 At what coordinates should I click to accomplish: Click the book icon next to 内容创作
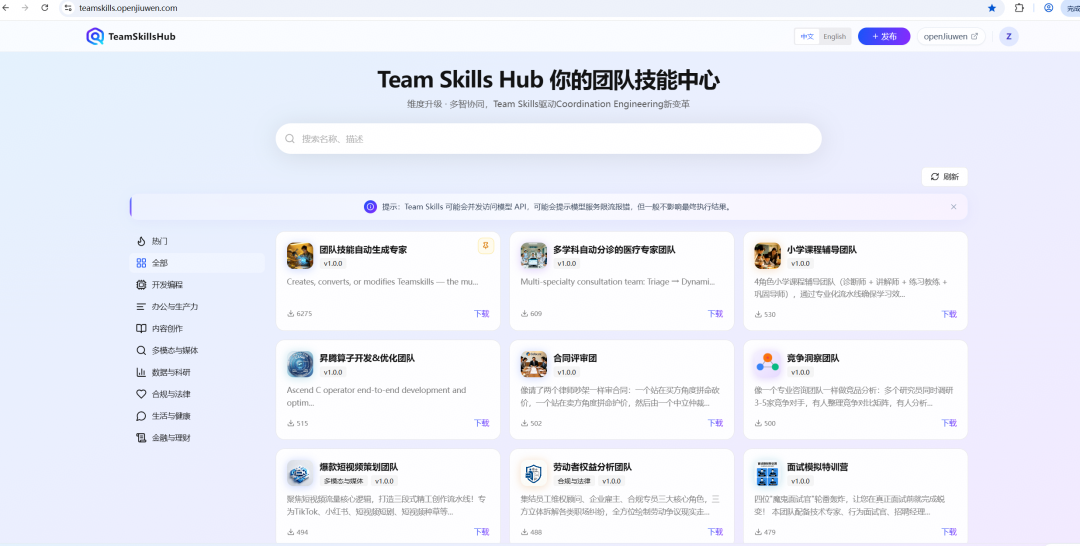pos(141,328)
